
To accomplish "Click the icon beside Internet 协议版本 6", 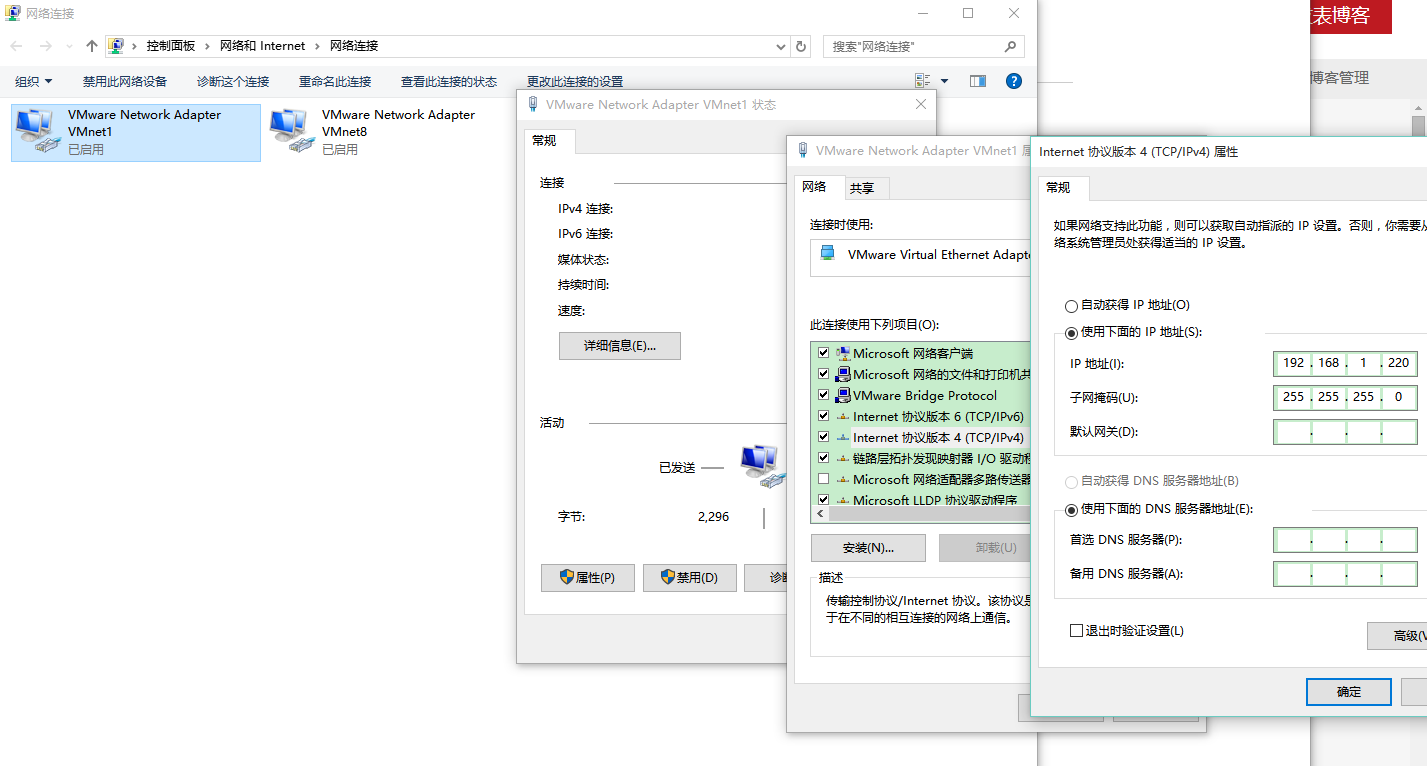I will (842, 416).
